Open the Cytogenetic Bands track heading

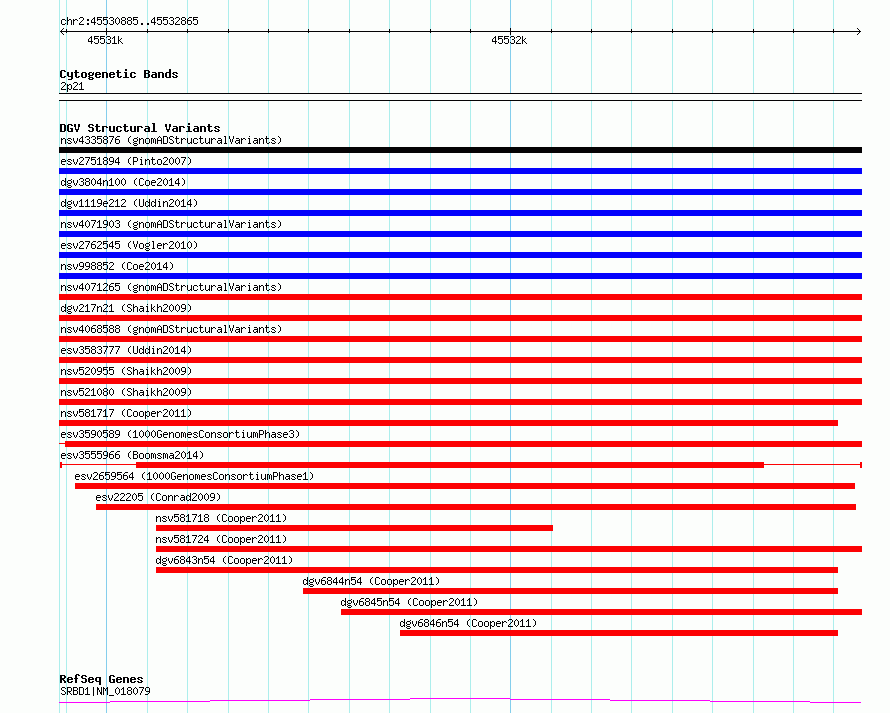(119, 74)
